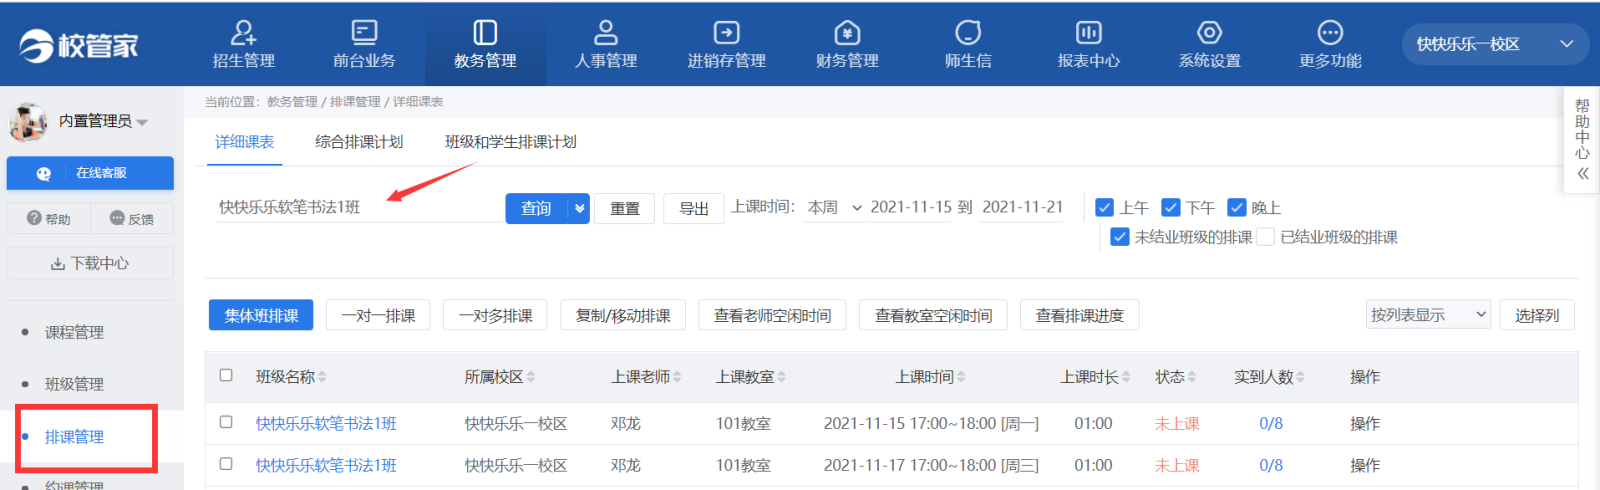The height and width of the screenshot is (490, 1600).
Task: Open the 招生管理 icon in top navigation
Action: pyautogui.click(x=243, y=33)
